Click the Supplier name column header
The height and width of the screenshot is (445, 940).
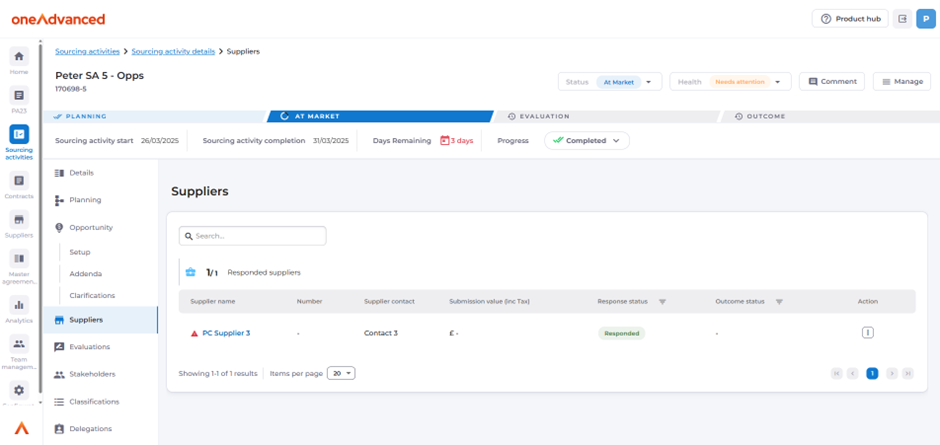point(213,302)
